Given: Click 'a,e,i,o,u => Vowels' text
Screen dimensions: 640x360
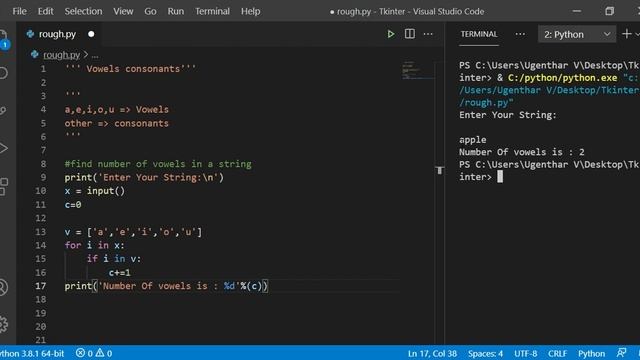Looking at the screenshot, I should click(116, 109).
